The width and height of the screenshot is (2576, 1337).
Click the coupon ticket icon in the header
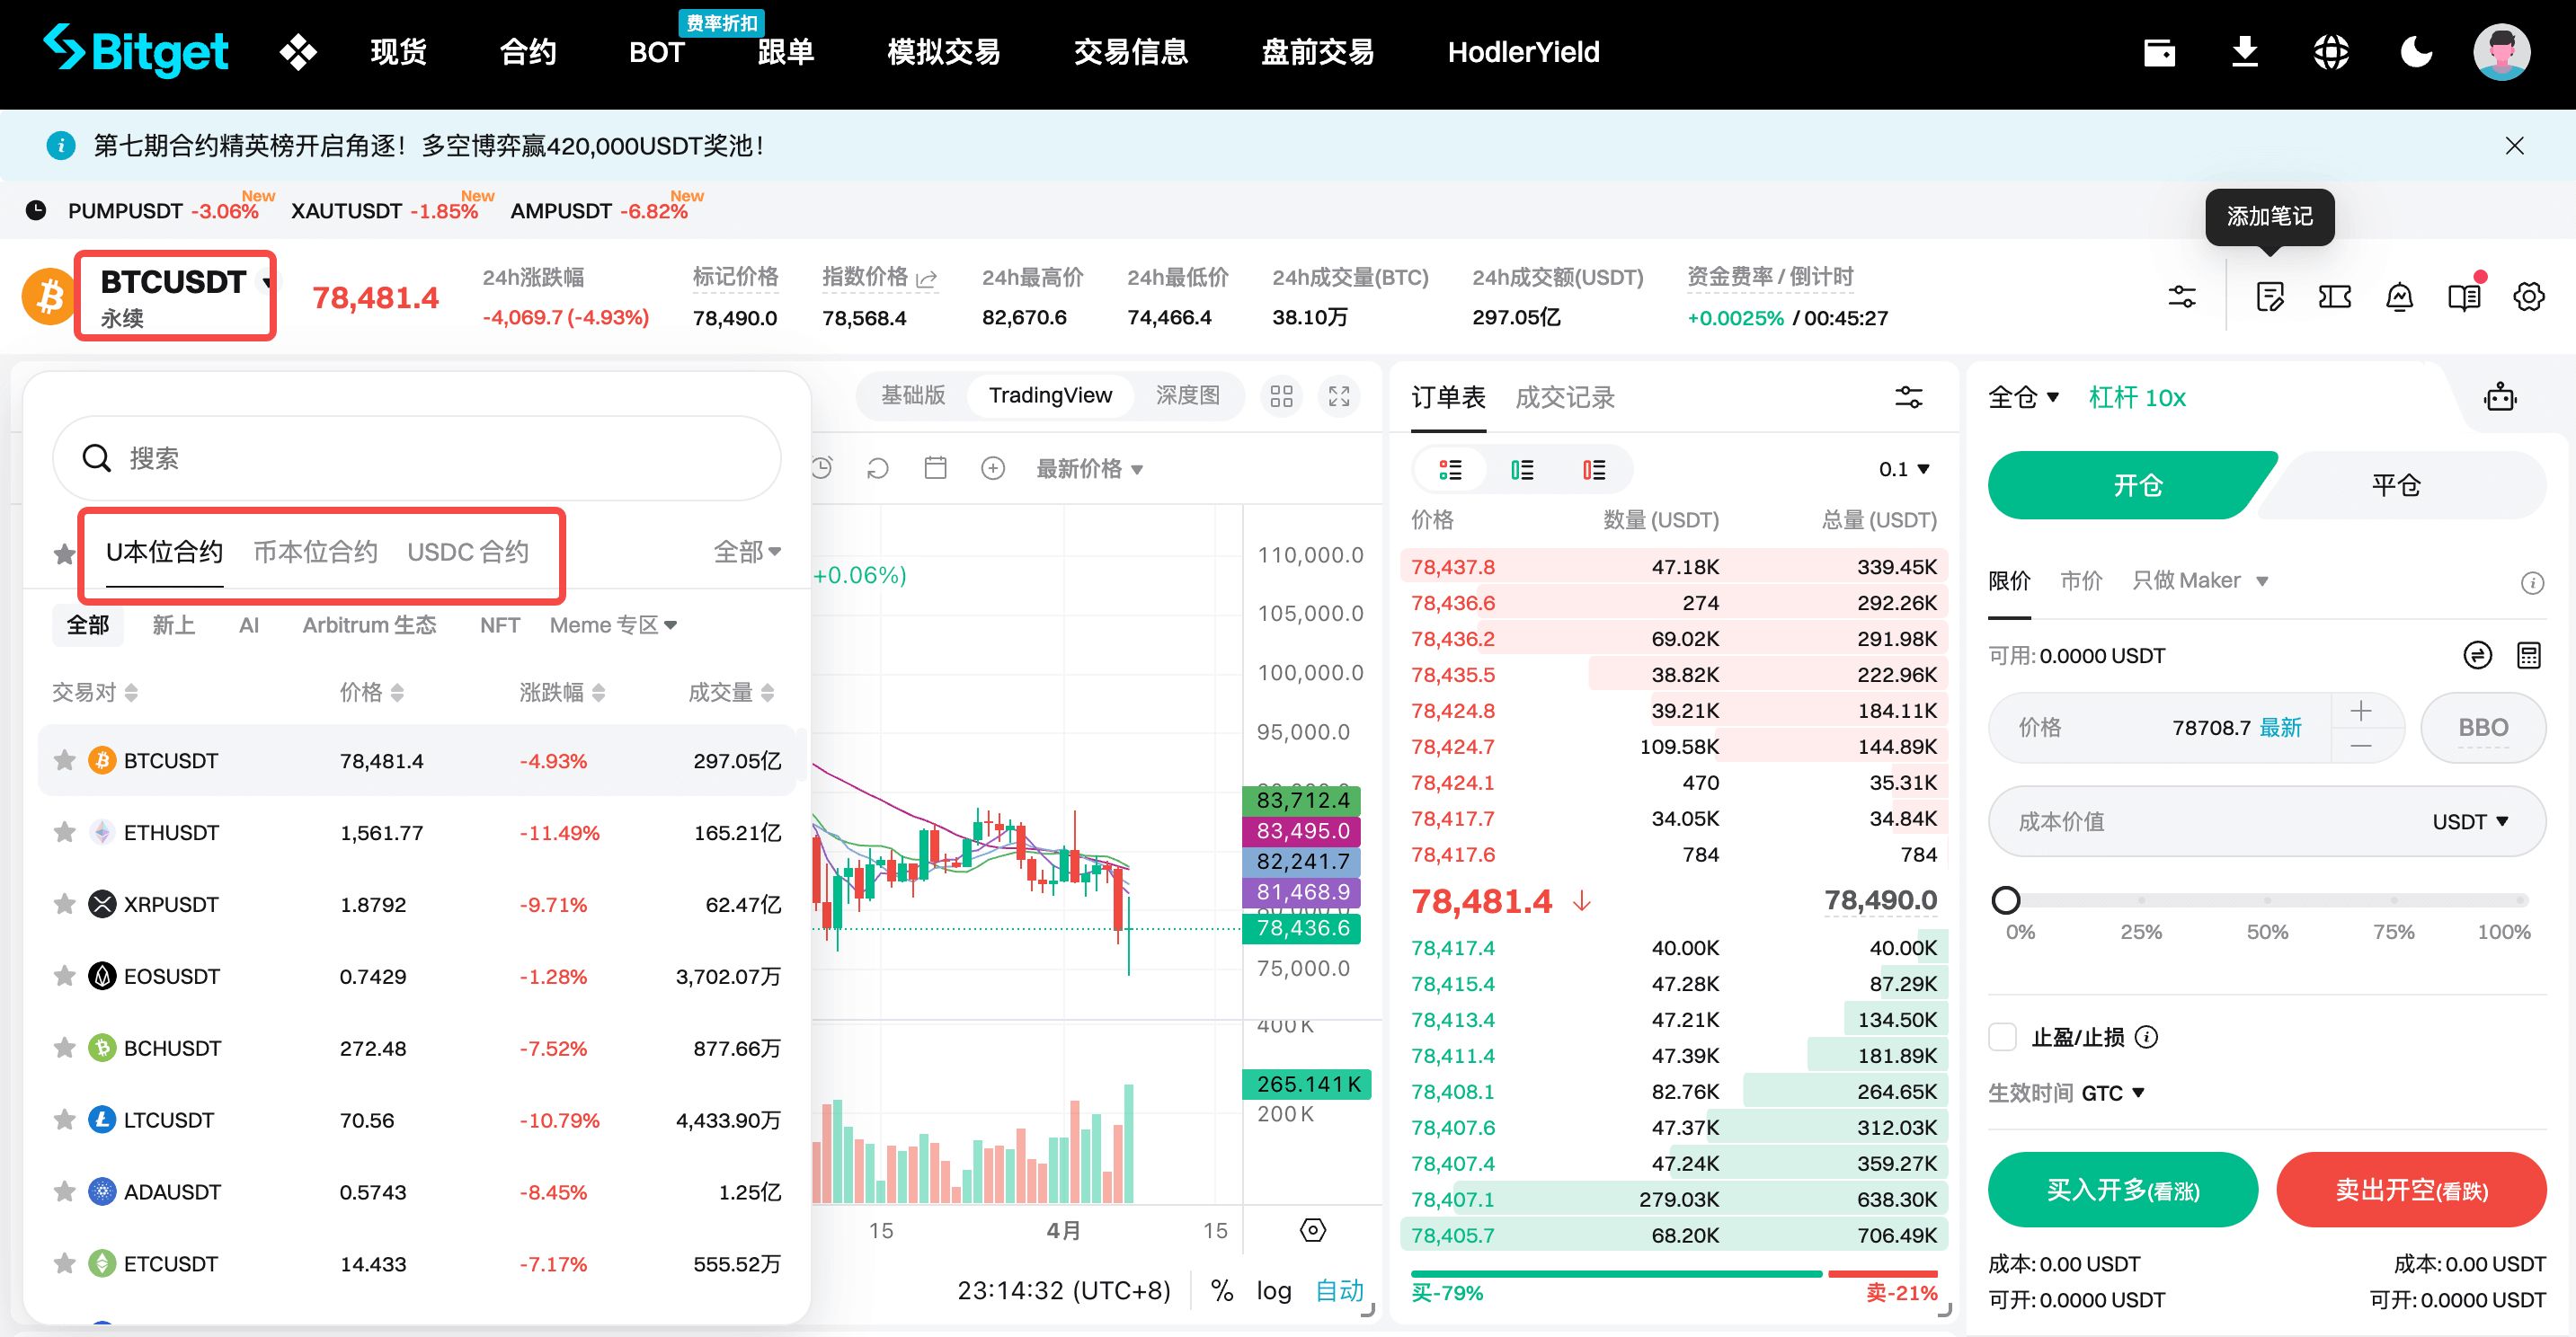(2334, 296)
